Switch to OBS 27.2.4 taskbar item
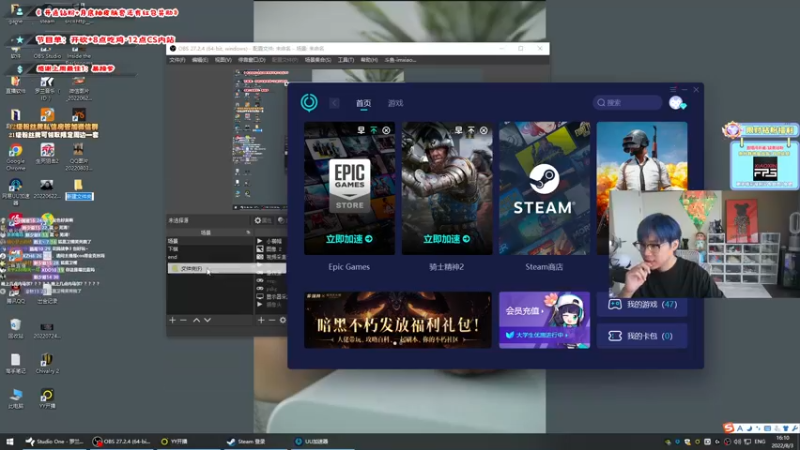Viewport: 800px width, 450px height. pyautogui.click(x=122, y=441)
